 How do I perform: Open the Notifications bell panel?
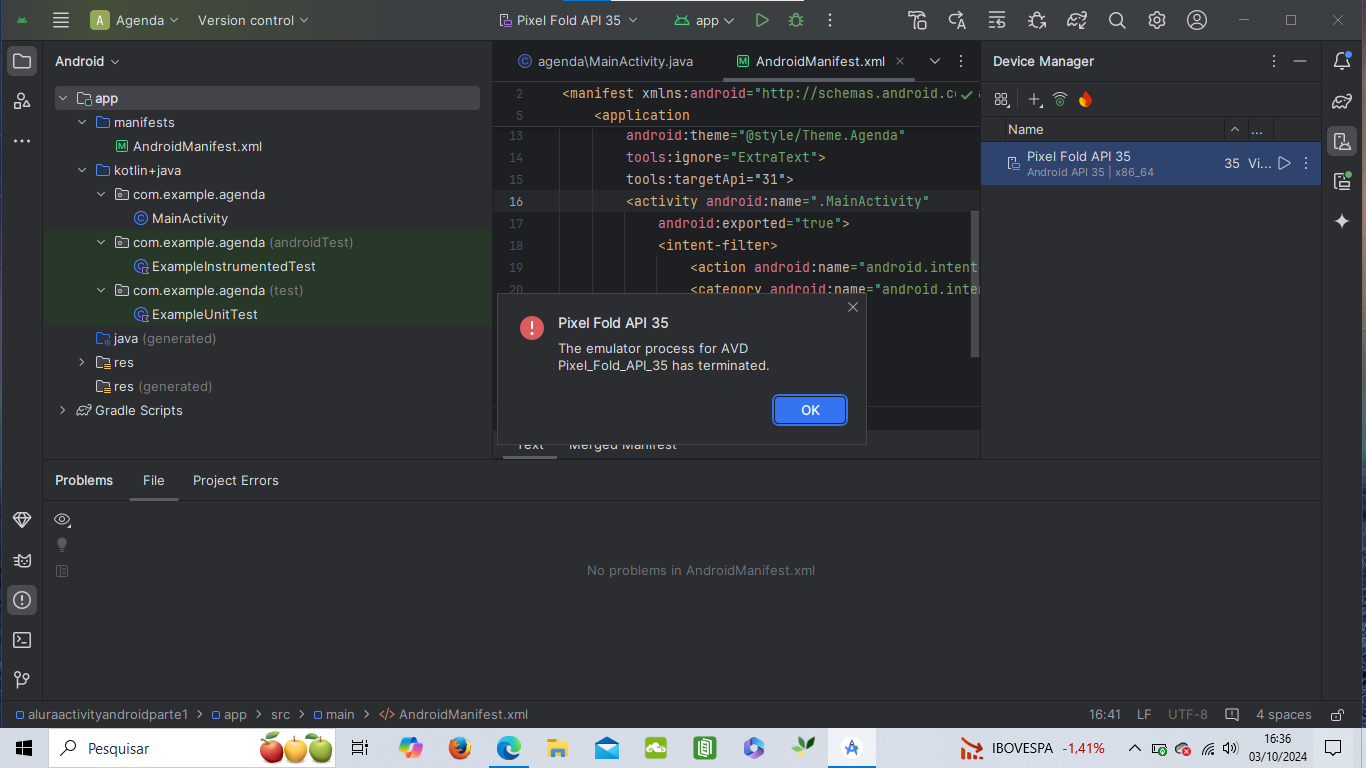[x=1342, y=61]
